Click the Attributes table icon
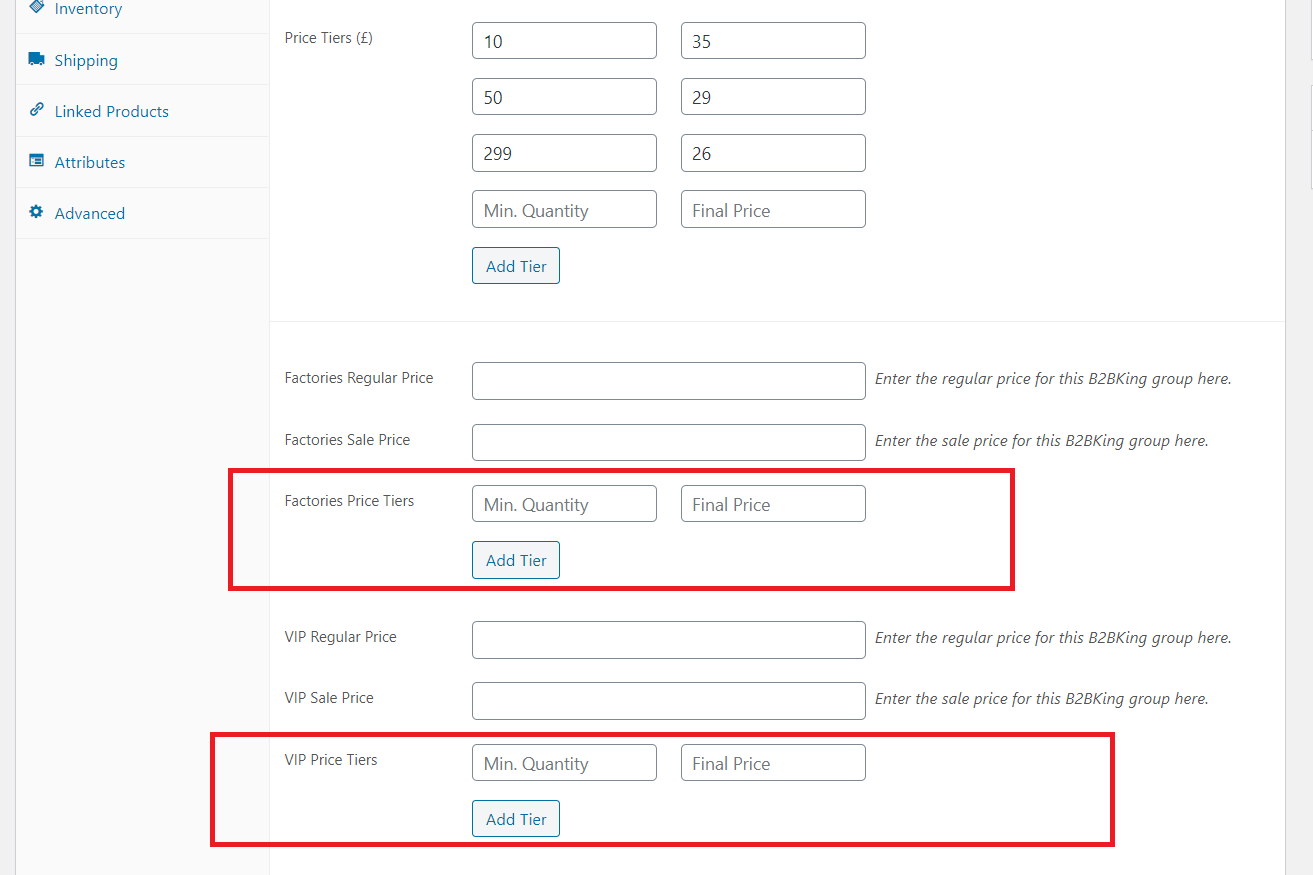Screen dimensions: 1313x875 coord(37,161)
